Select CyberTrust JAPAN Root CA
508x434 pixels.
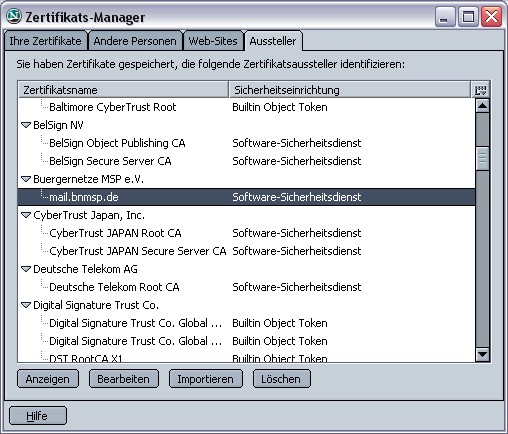[x=115, y=233]
